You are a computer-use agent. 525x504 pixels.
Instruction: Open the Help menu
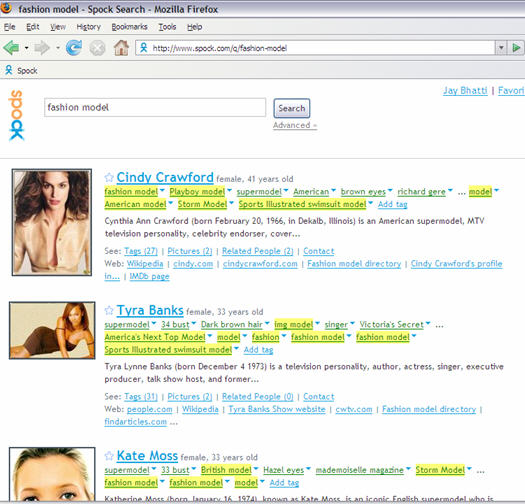pos(195,27)
